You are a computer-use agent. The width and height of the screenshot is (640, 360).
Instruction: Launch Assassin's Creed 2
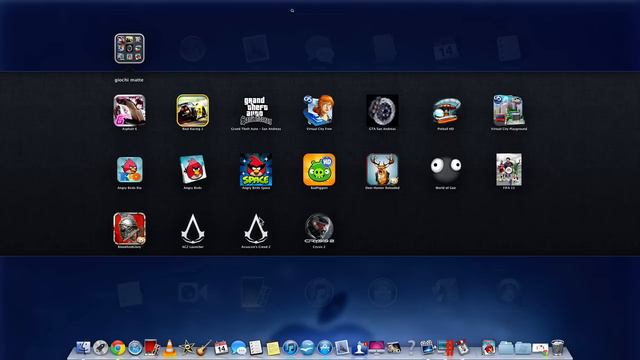(x=256, y=229)
